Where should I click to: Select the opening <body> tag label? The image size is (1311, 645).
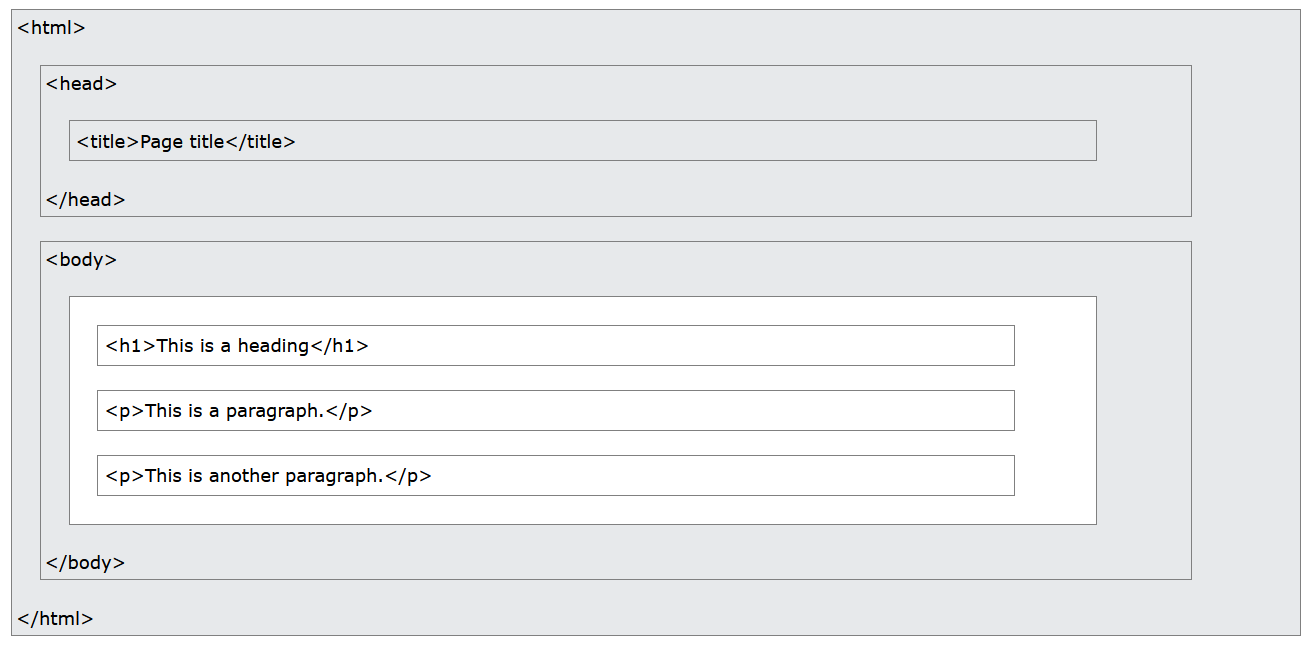click(81, 260)
